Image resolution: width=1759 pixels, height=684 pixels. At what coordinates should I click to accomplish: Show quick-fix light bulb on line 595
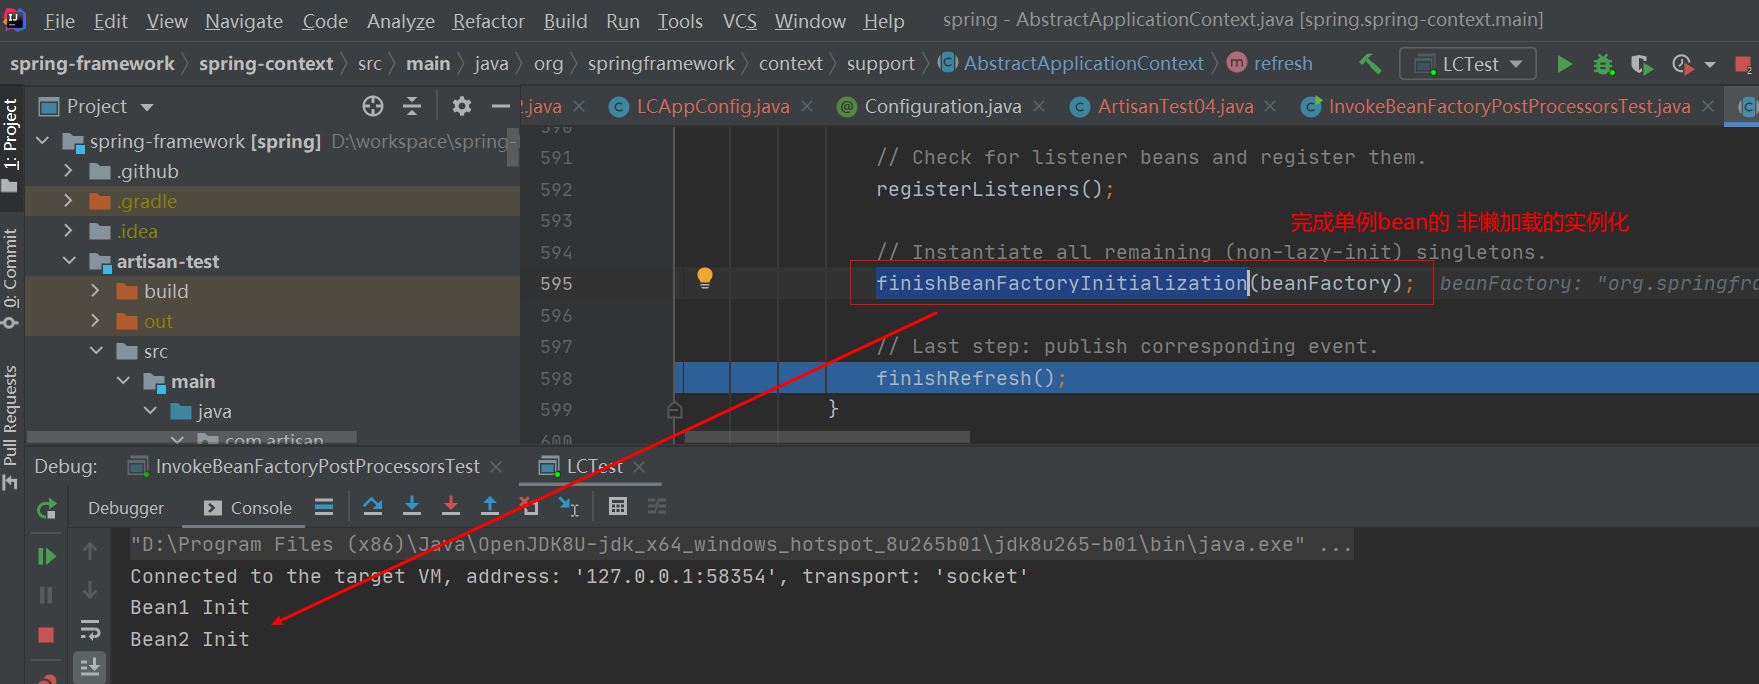(x=705, y=278)
